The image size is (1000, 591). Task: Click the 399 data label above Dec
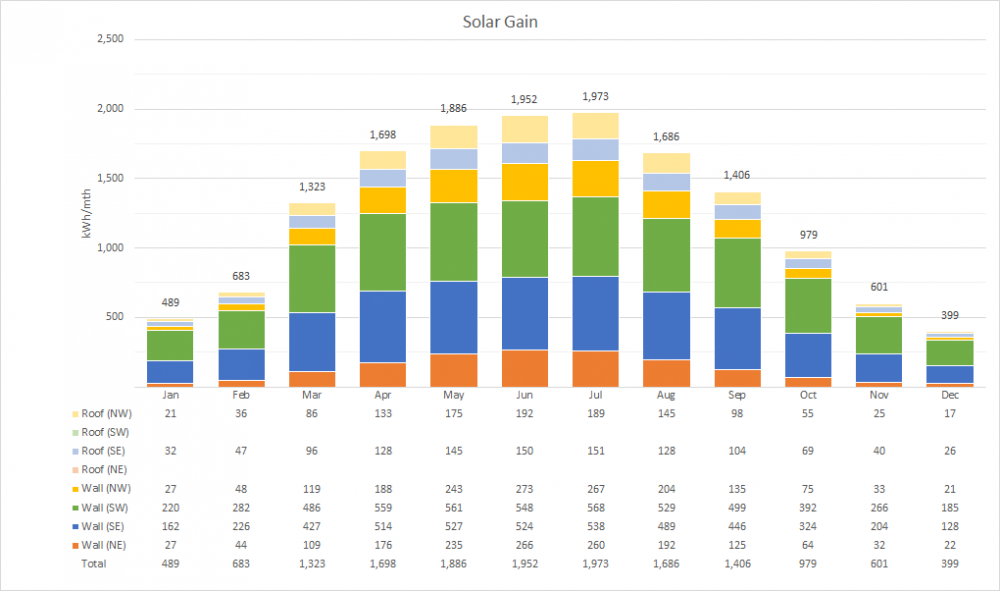click(950, 316)
